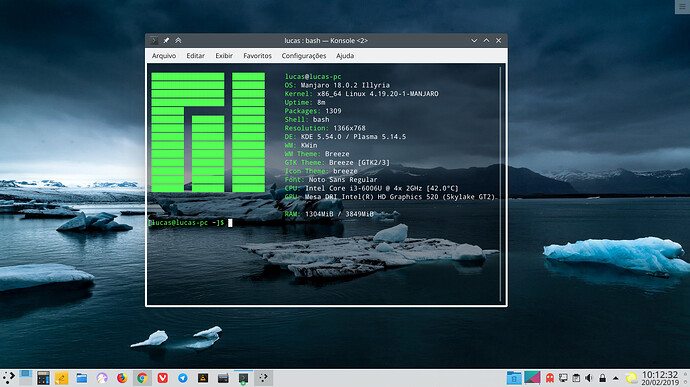Open the Ajuda menu
This screenshot has width=690, height=387.
tap(345, 56)
